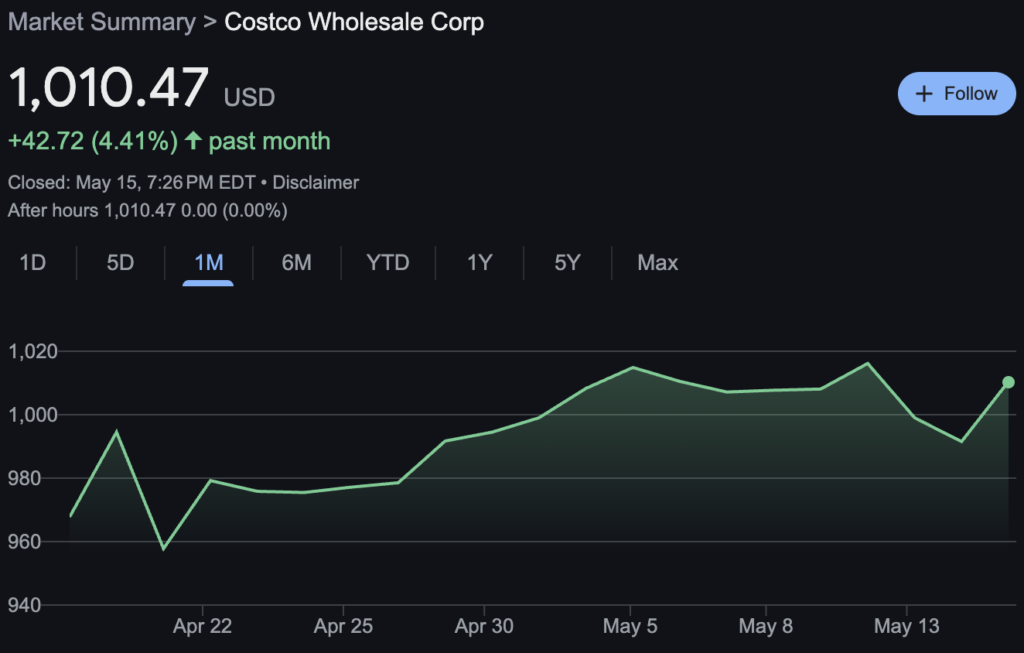Open the Disclaimer link
The width and height of the screenshot is (1024, 653).
[x=315, y=182]
